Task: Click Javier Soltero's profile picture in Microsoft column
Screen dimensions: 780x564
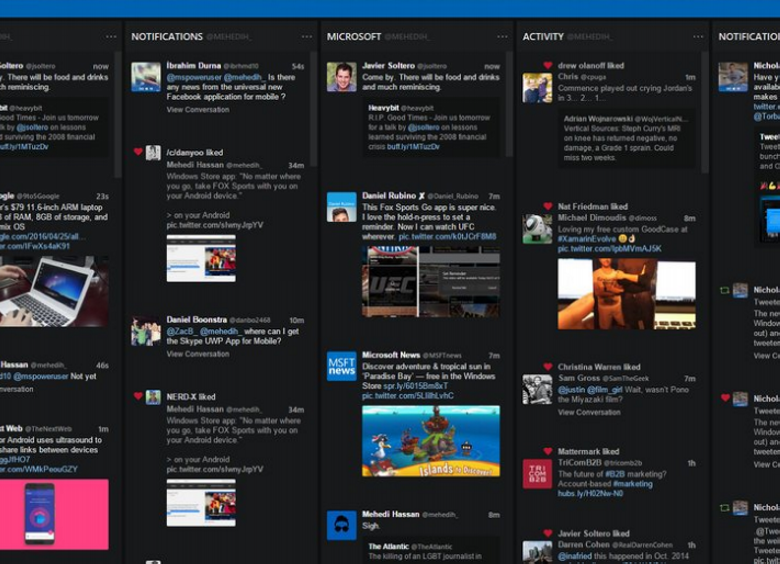Action: pos(342,77)
